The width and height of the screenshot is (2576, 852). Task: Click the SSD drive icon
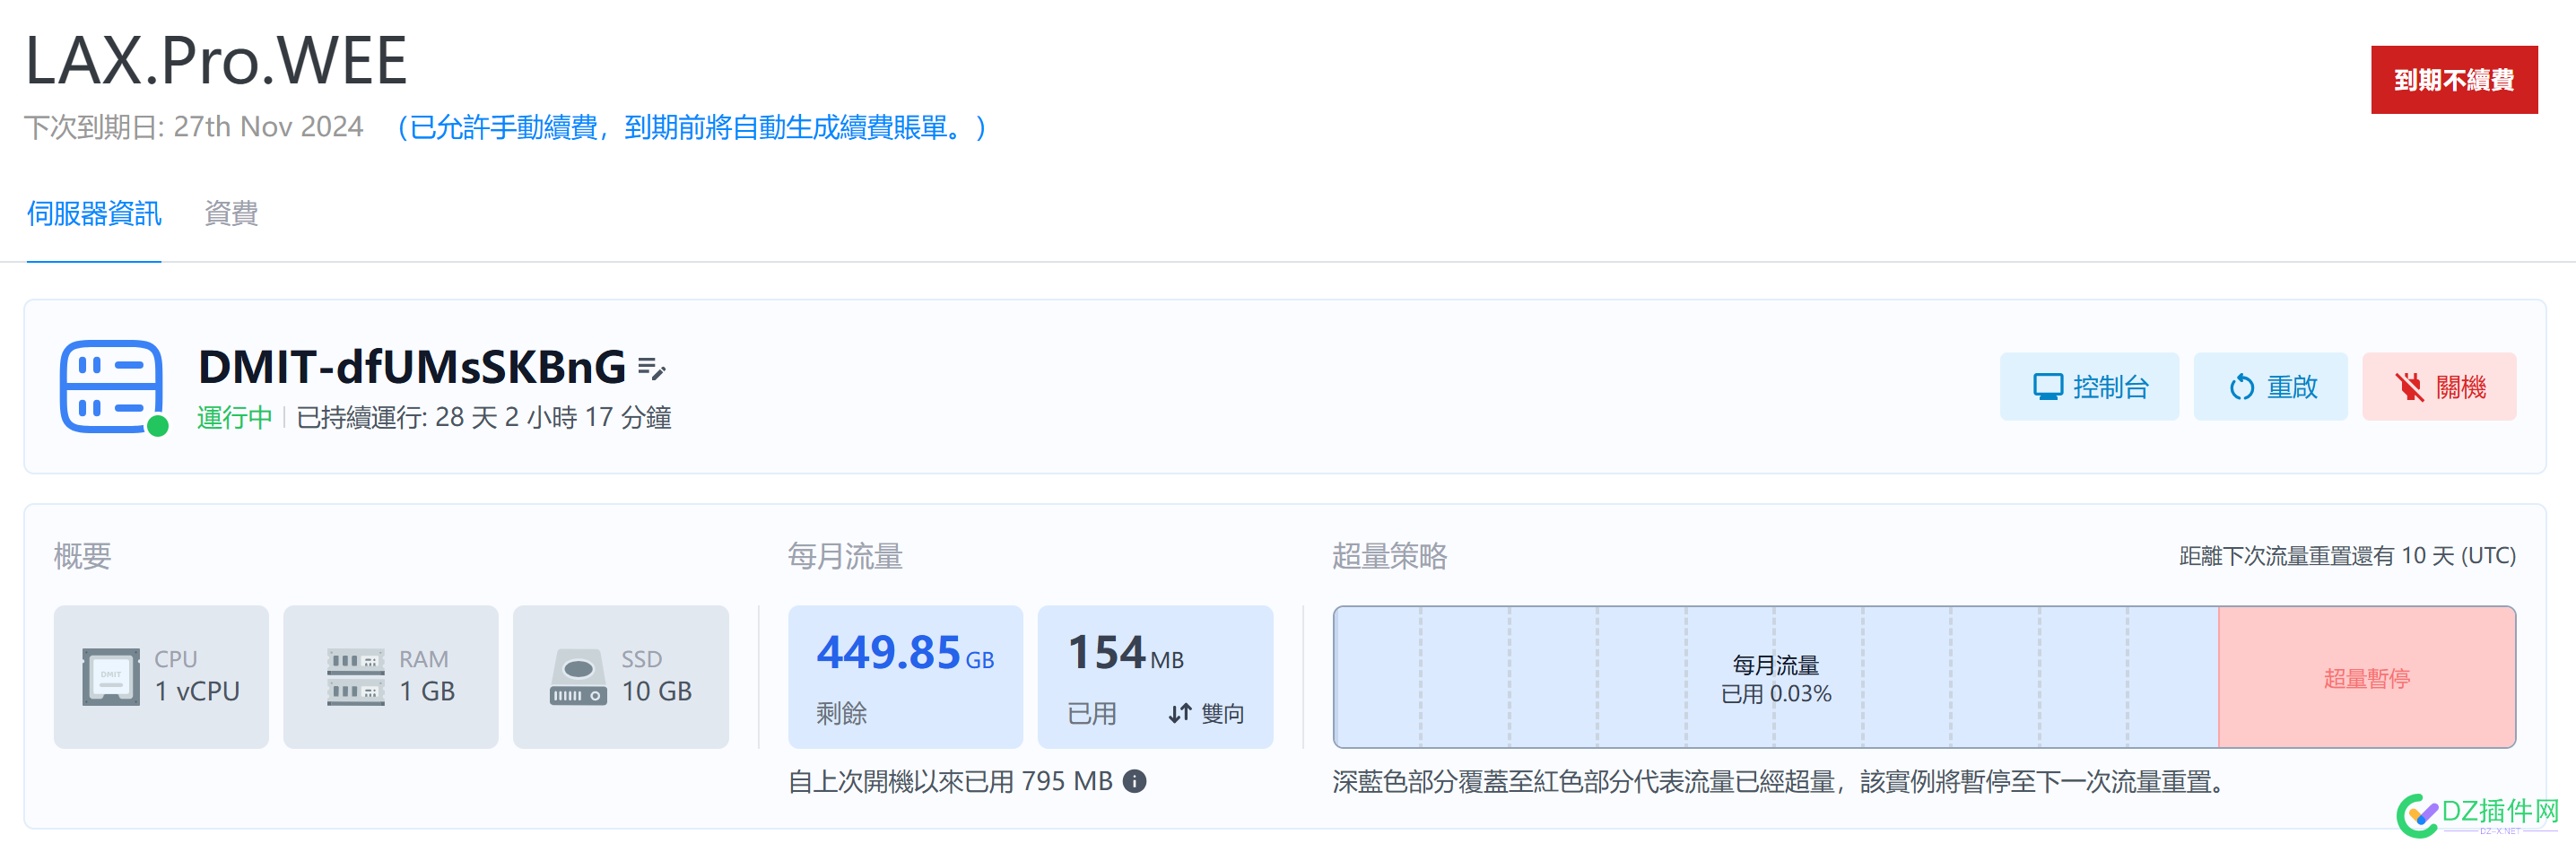(x=578, y=677)
